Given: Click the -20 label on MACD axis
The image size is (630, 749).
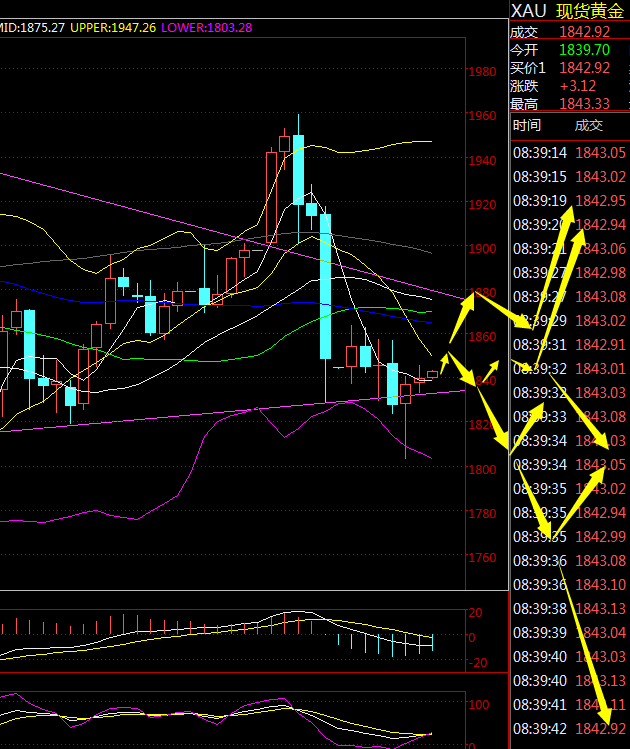Looking at the screenshot, I should [x=478, y=663].
